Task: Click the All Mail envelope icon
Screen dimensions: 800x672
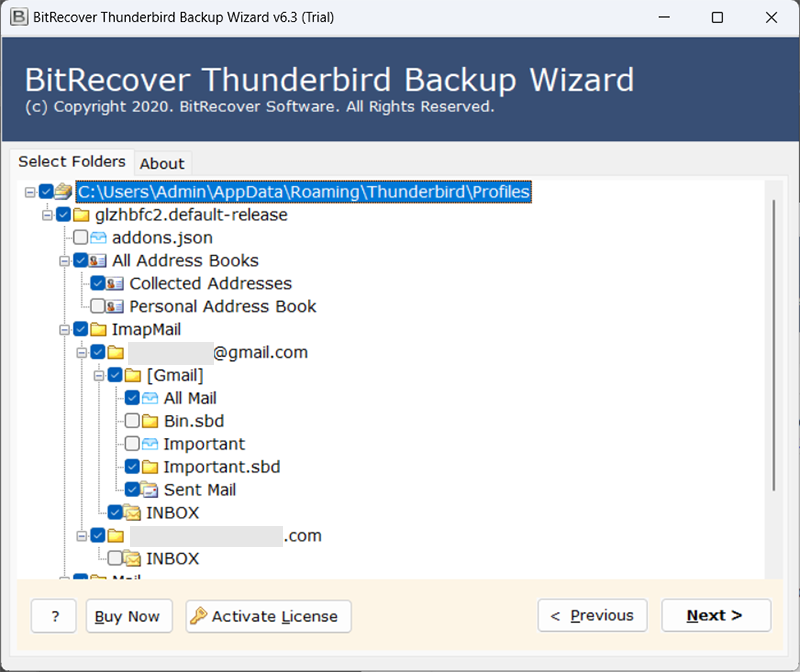Action: pyautogui.click(x=150, y=398)
